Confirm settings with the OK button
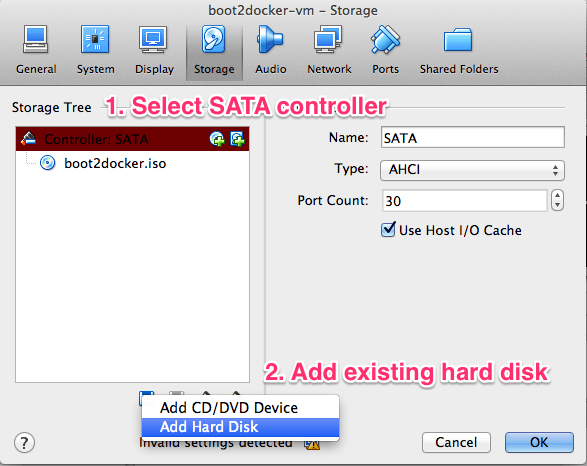Screen dimensions: 587x466 pos(539,442)
